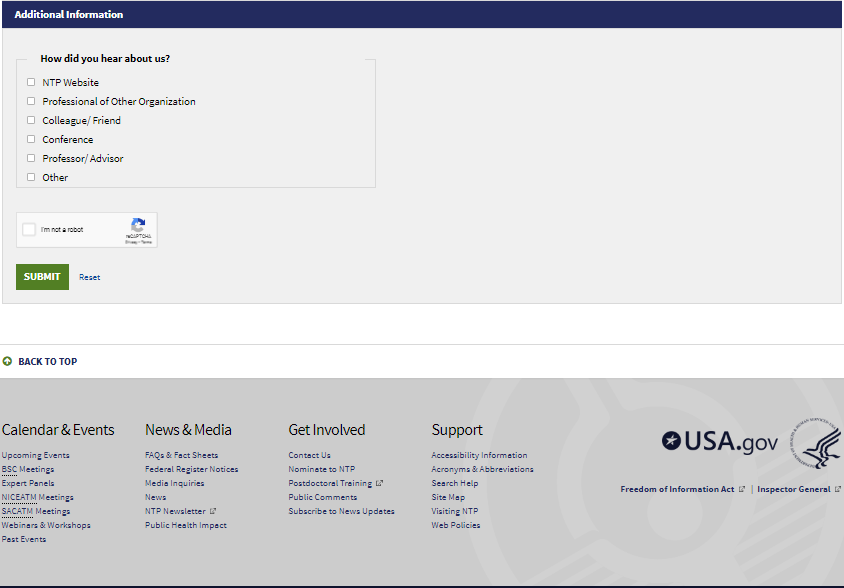Click the Calendar & Events heading
Image resolution: width=844 pixels, height=588 pixels.
[x=58, y=430]
